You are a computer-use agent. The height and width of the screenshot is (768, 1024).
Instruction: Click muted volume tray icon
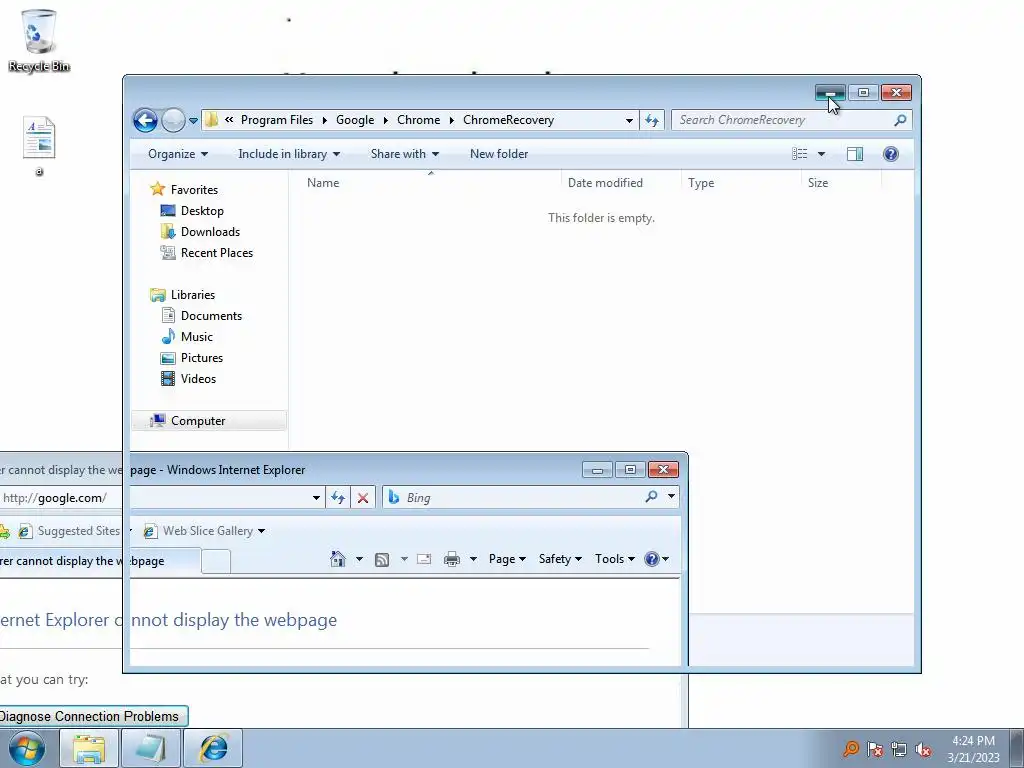(x=923, y=749)
